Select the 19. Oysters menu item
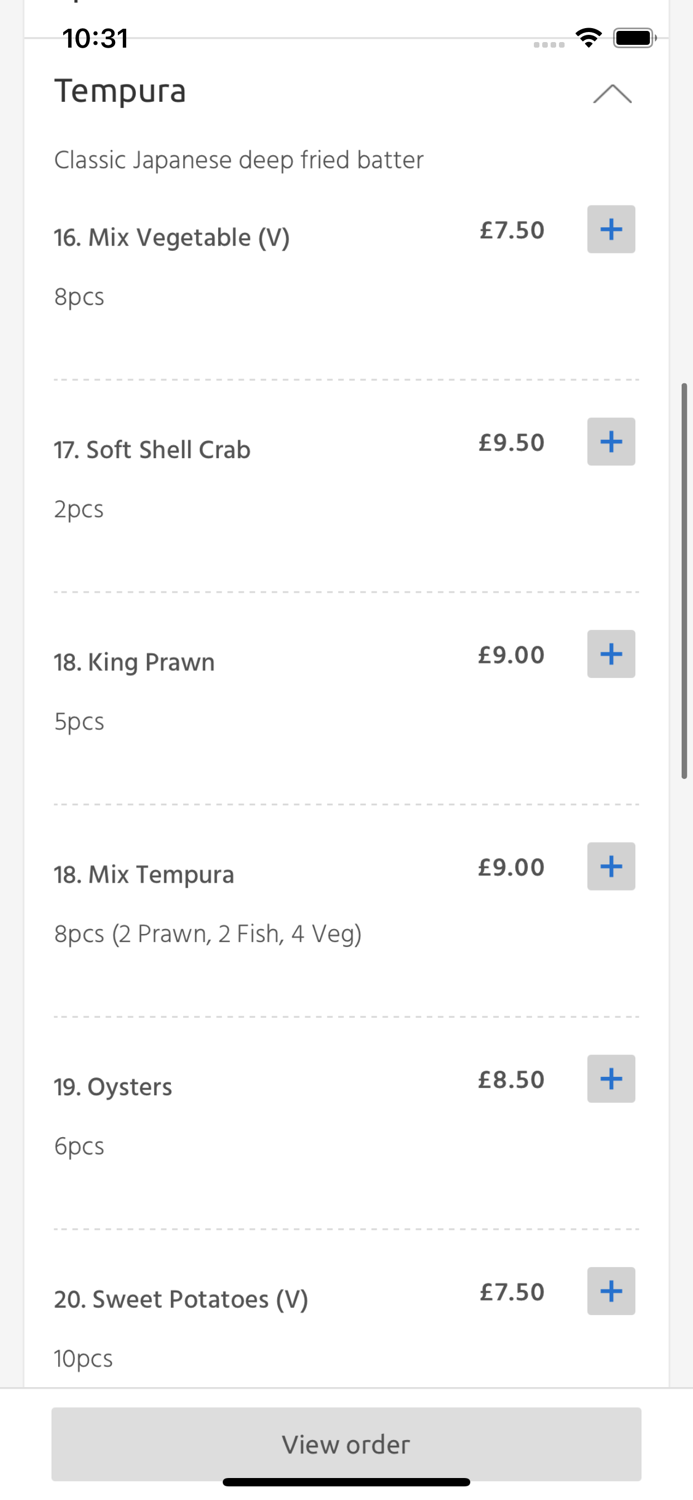693x1500 pixels. [x=112, y=1087]
